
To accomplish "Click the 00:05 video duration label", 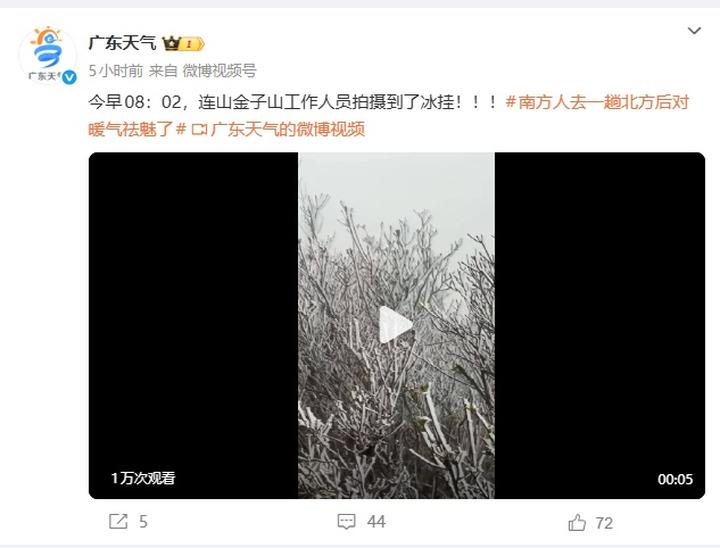I will (675, 479).
